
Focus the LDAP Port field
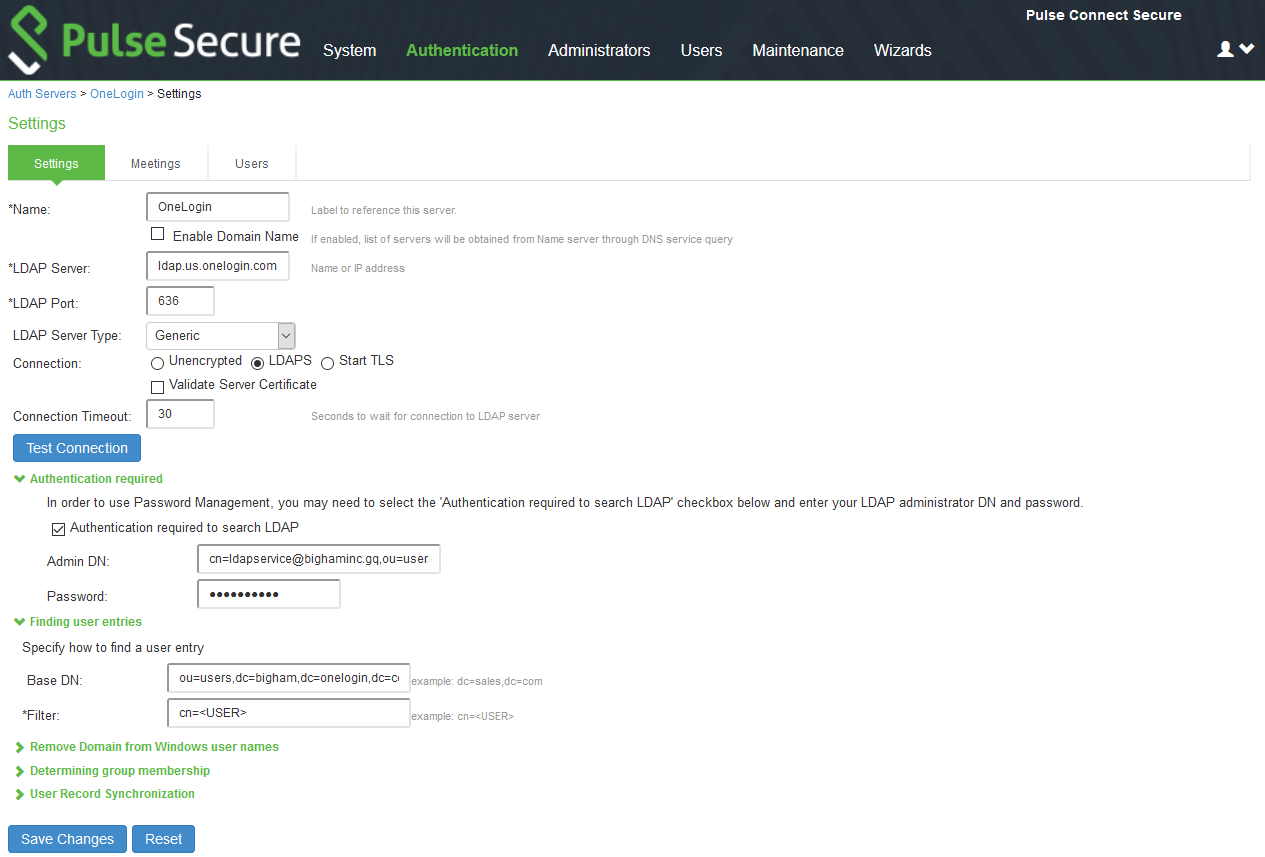180,301
